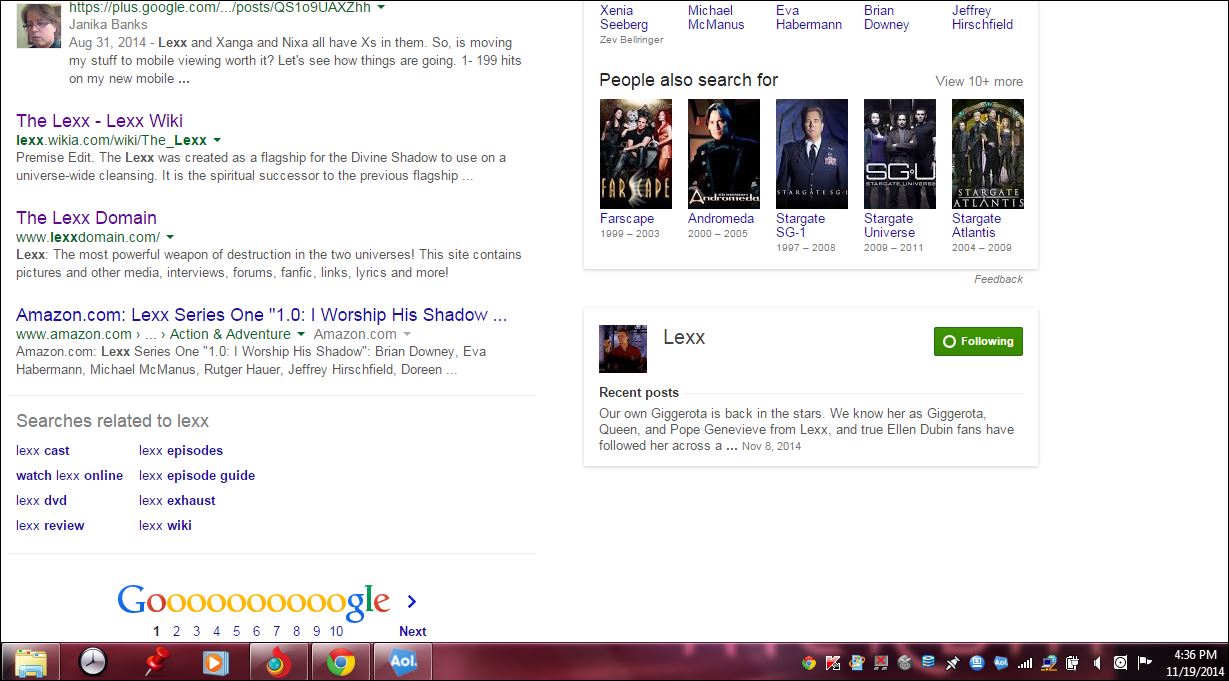Image resolution: width=1229 pixels, height=681 pixels.
Task: Open Windows Explorer from the taskbar
Action: pos(30,663)
